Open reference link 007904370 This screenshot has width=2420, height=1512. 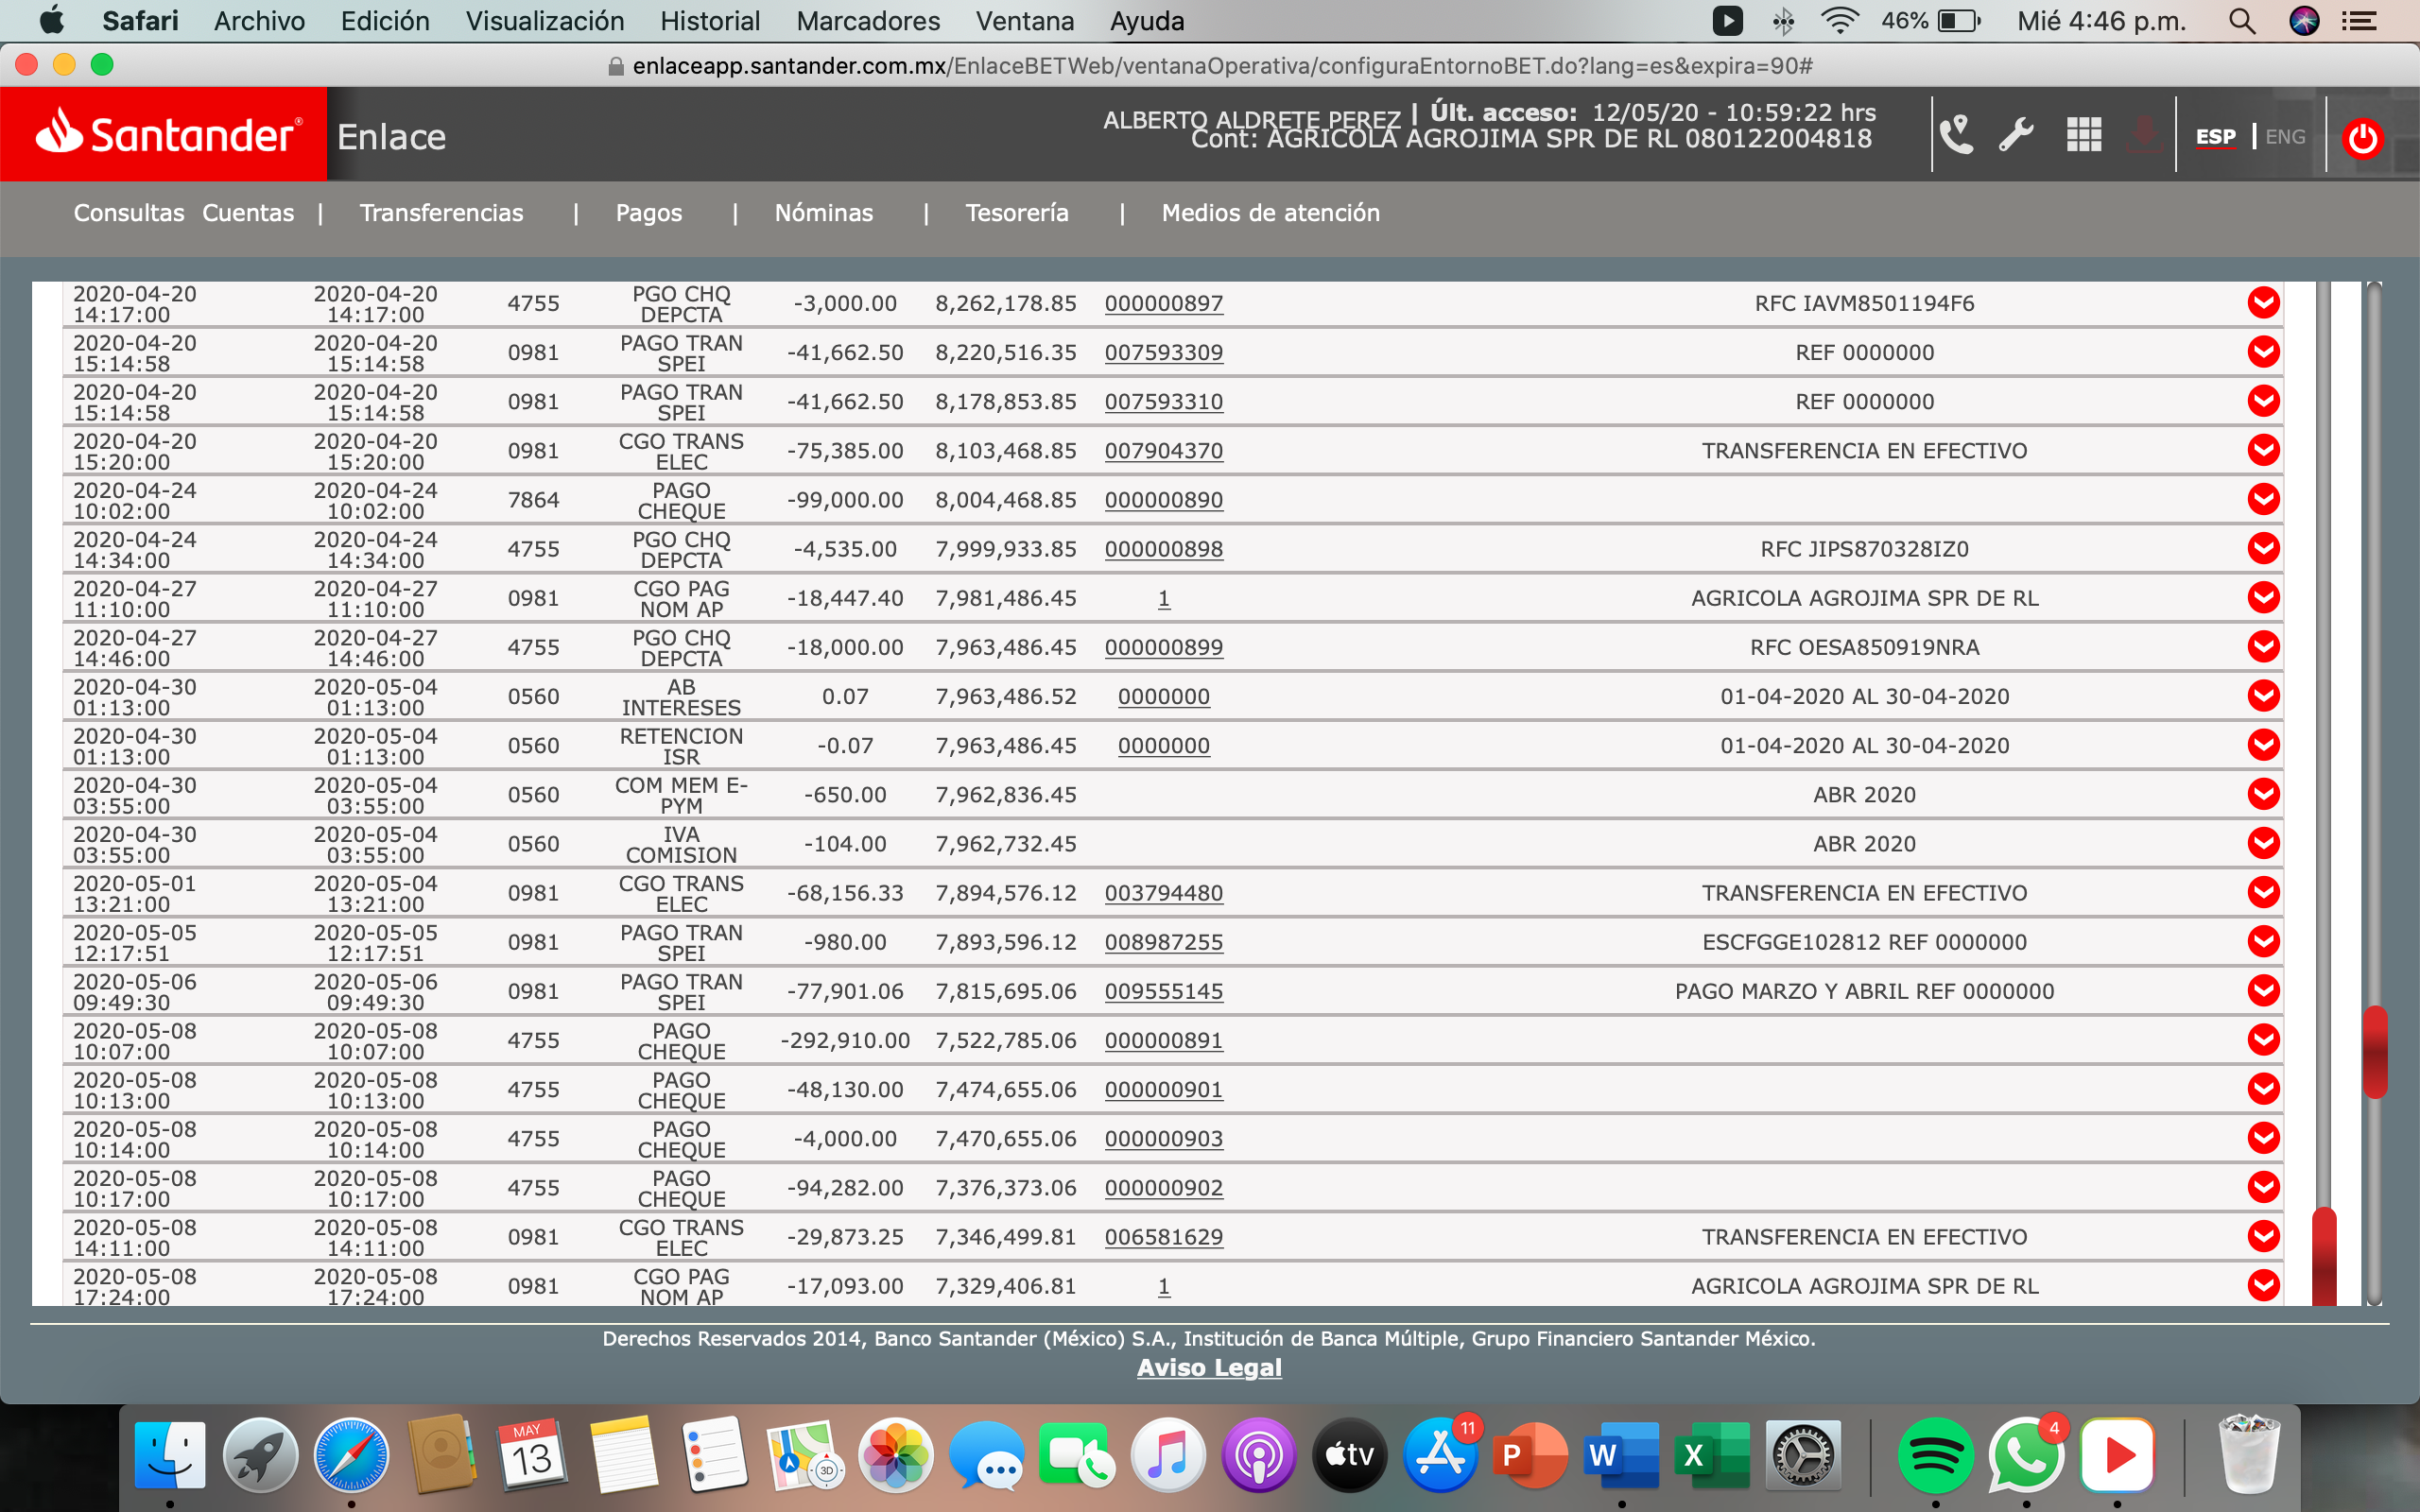pos(1163,451)
